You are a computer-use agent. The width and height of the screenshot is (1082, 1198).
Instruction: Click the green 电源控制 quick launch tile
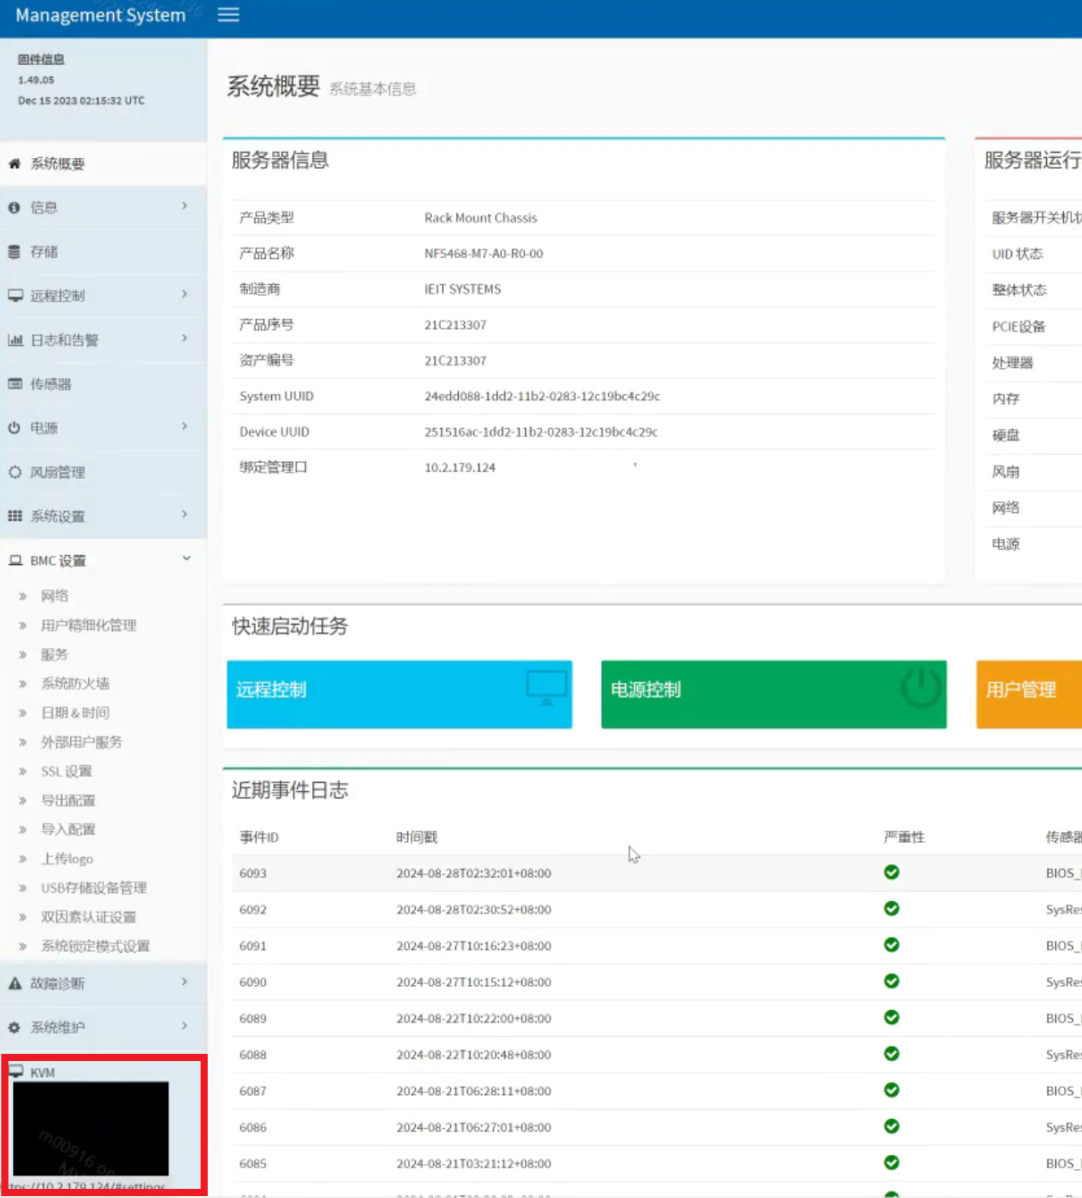click(773, 694)
